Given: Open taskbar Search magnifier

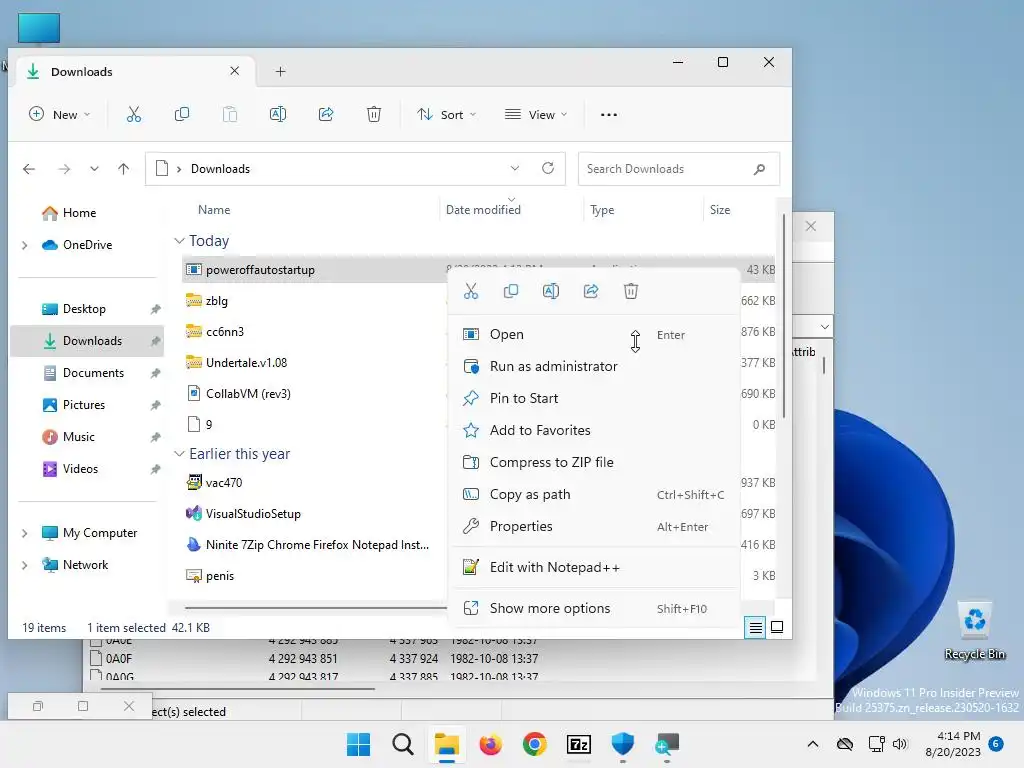Looking at the screenshot, I should click(x=403, y=744).
